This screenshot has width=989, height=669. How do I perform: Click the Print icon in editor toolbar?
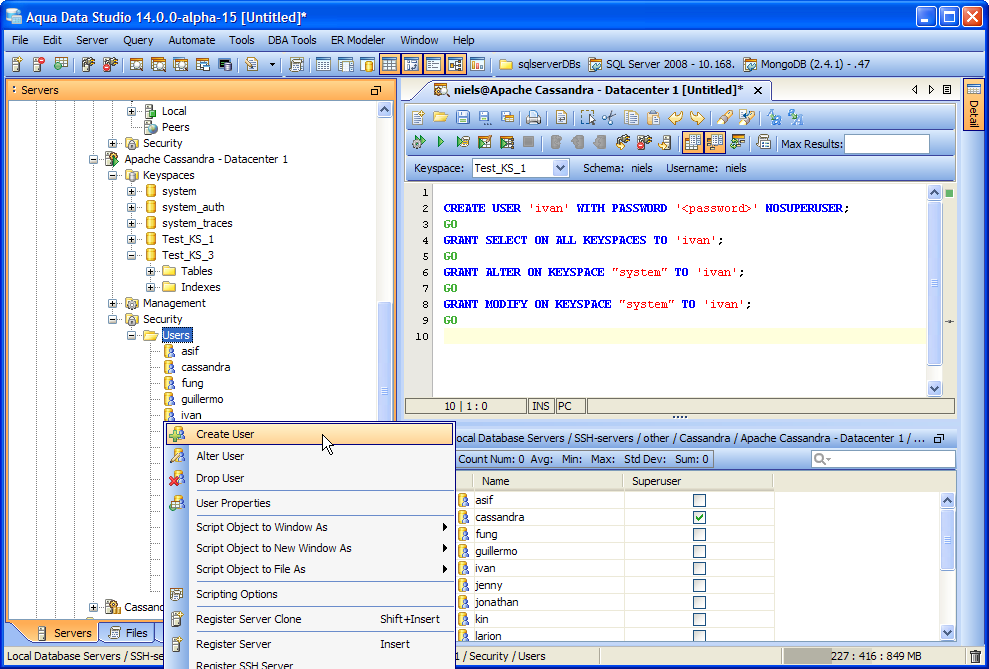click(534, 118)
